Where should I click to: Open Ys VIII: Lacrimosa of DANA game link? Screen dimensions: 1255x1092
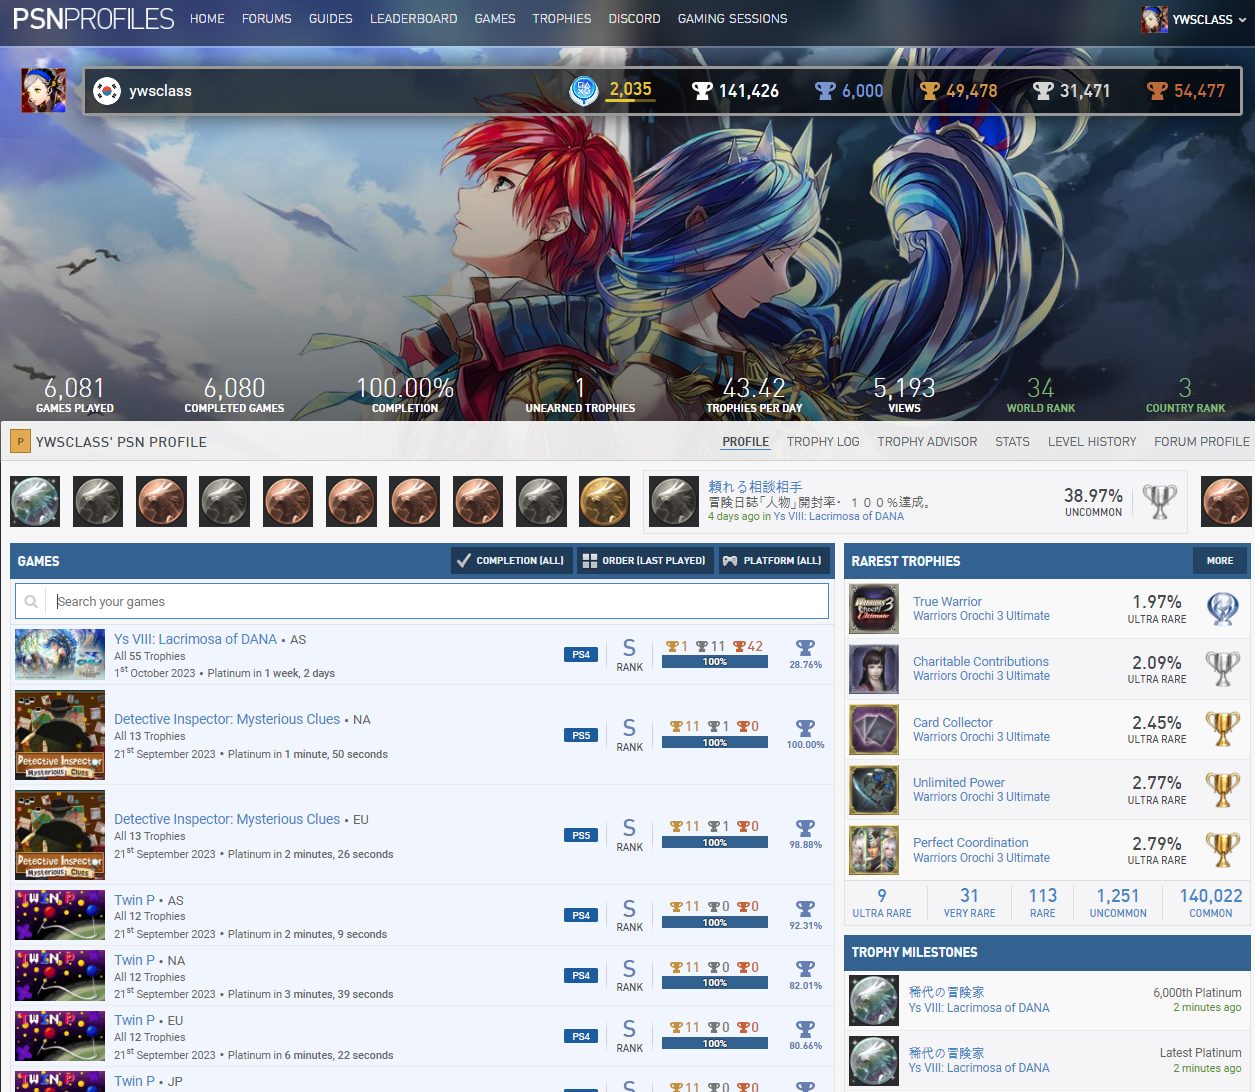(x=195, y=639)
